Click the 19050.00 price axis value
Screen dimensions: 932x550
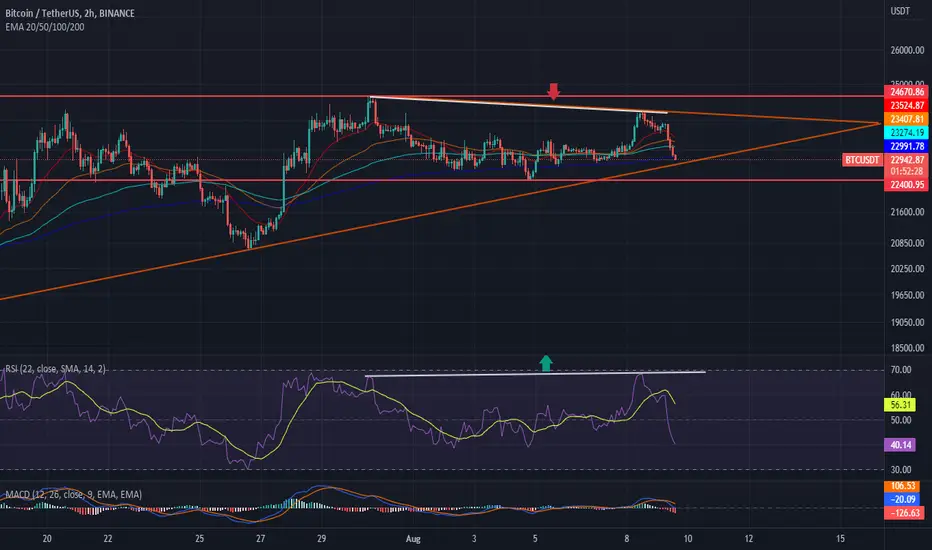pos(907,322)
